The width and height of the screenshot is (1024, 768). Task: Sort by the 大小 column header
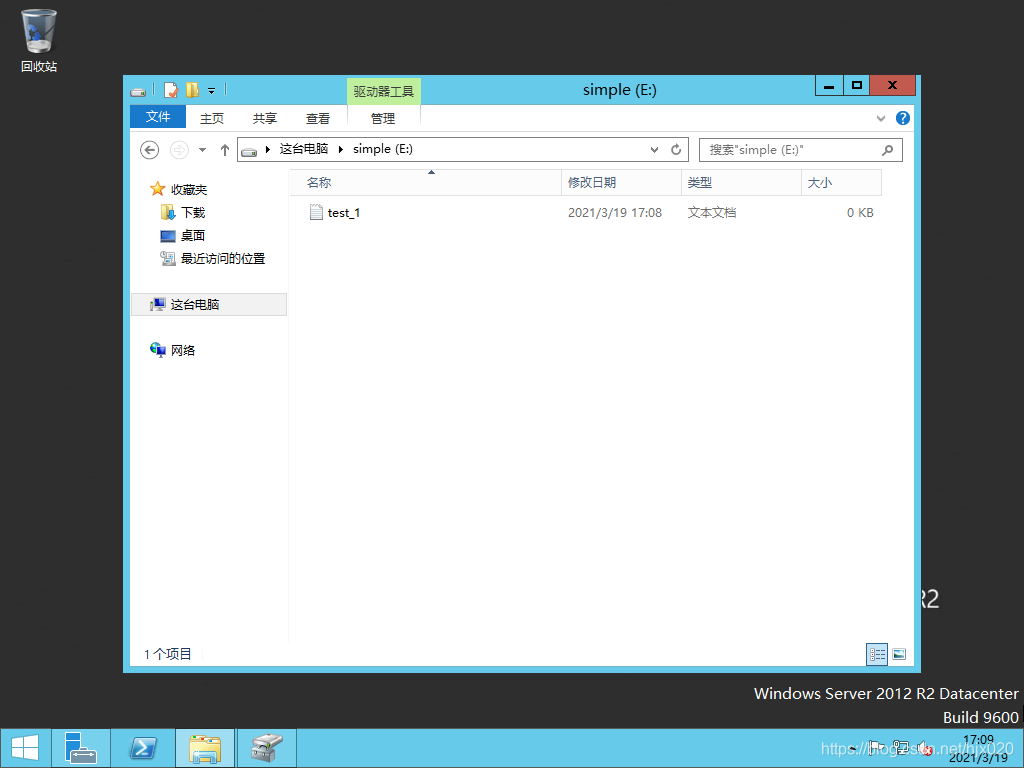(841, 183)
